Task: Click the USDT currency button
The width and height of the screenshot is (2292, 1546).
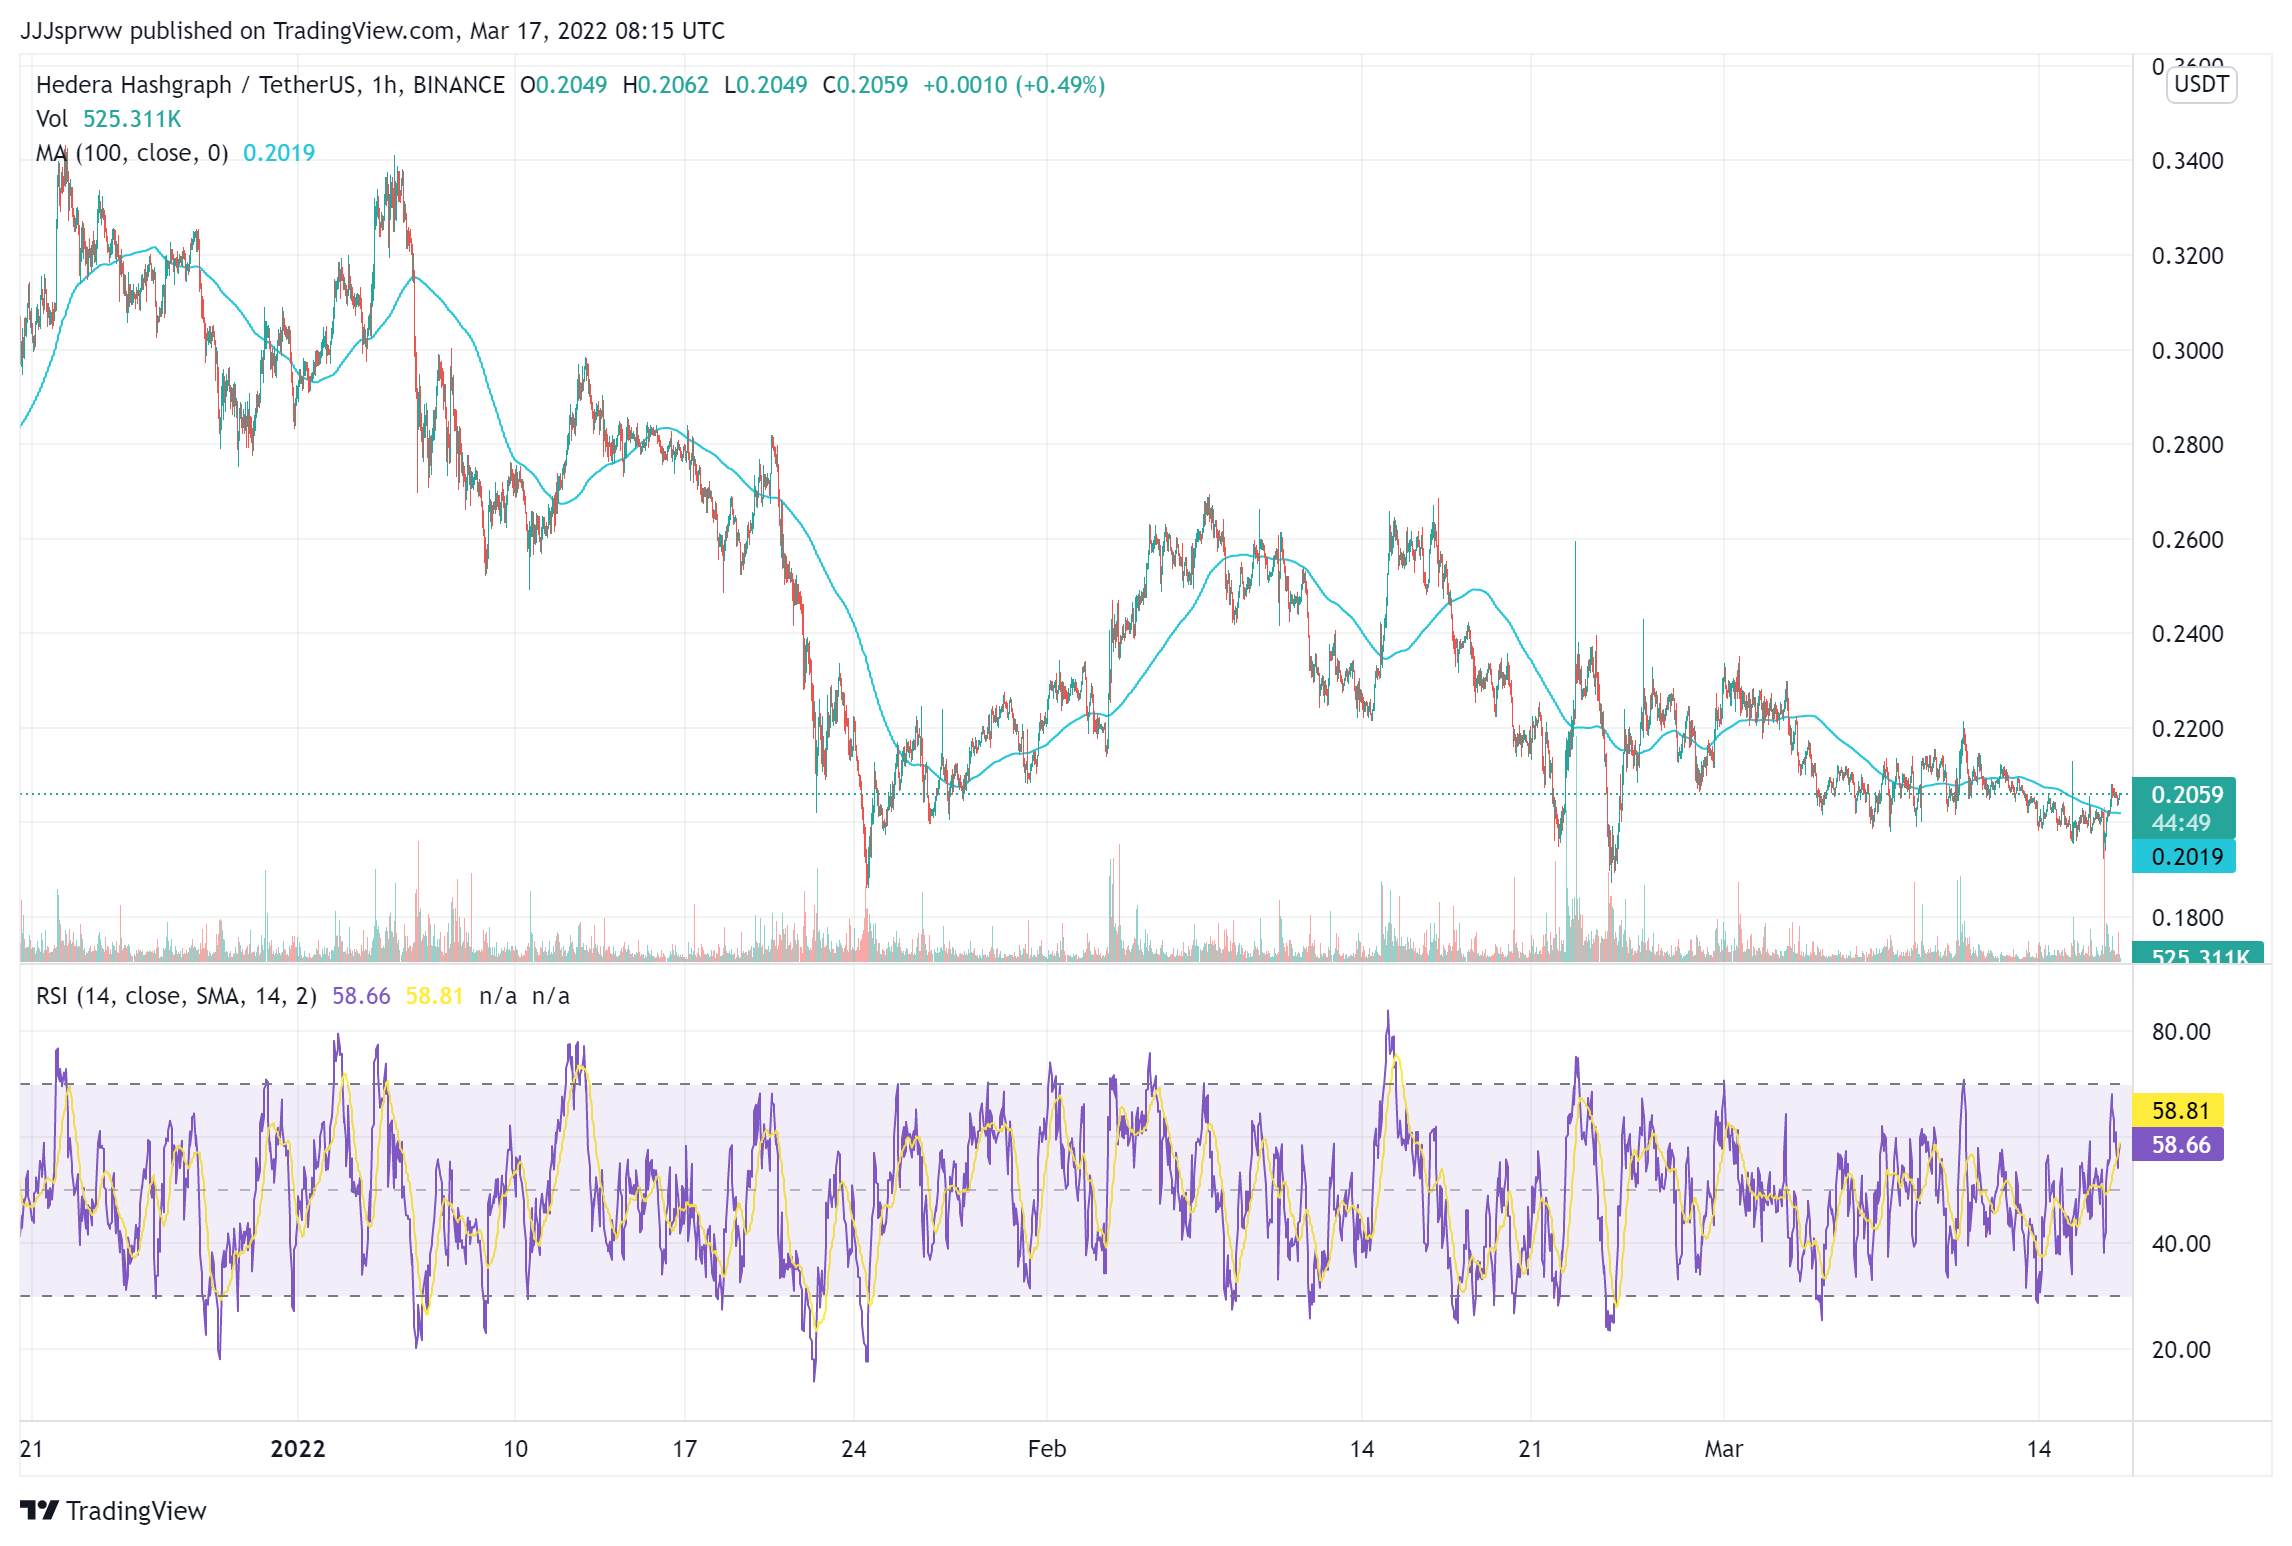Action: [x=2201, y=84]
